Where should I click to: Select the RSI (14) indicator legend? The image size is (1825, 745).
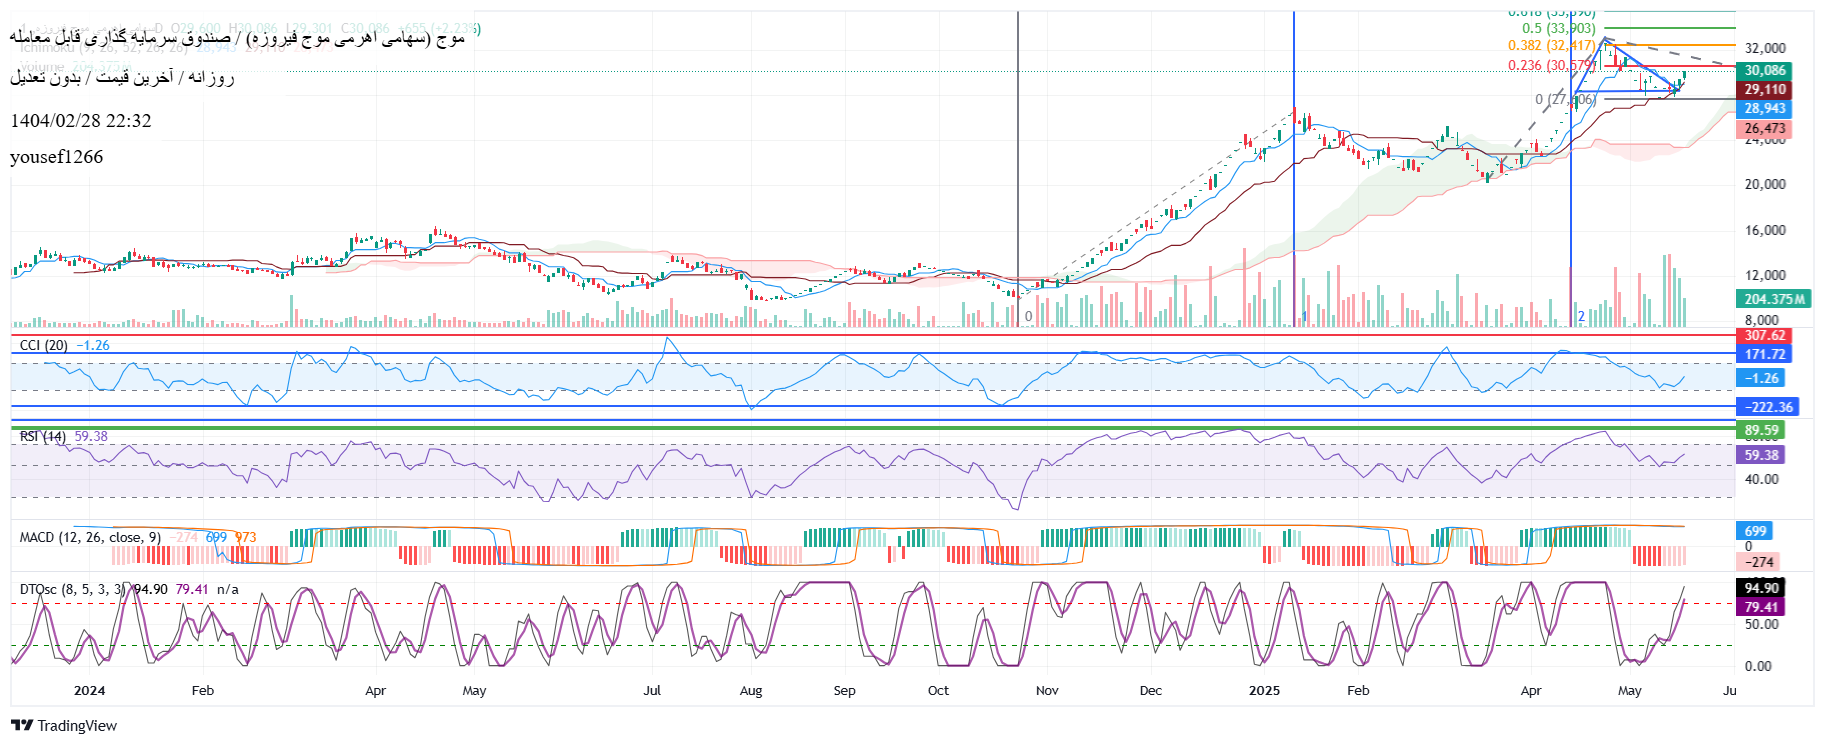pyautogui.click(x=43, y=436)
